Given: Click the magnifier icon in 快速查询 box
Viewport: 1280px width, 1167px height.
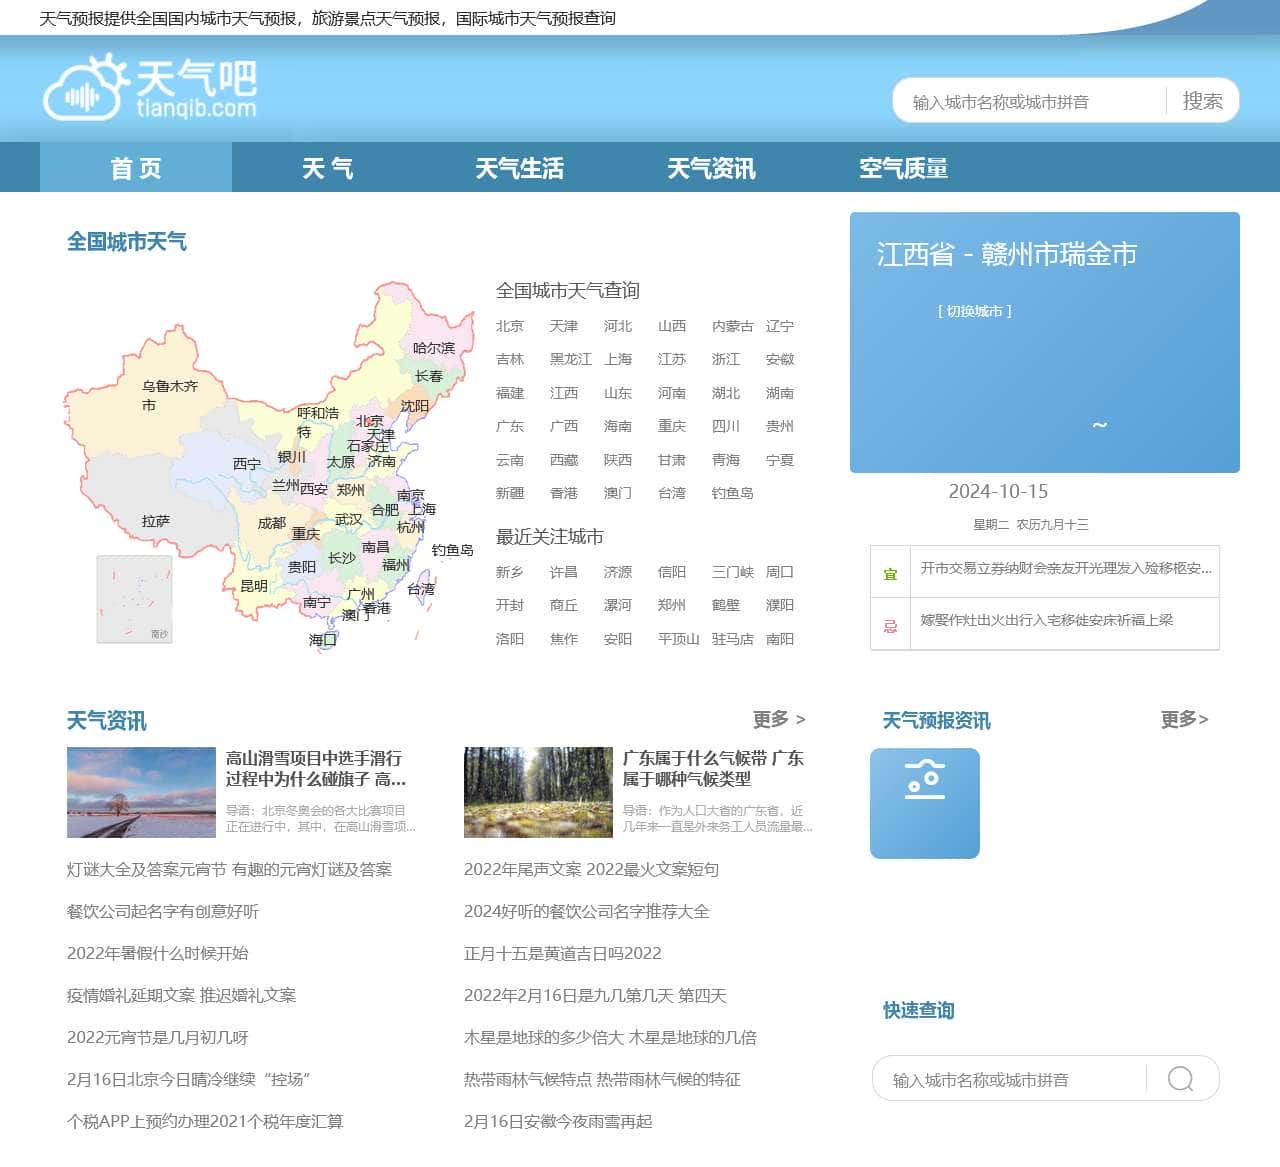Looking at the screenshot, I should pos(1180,1079).
